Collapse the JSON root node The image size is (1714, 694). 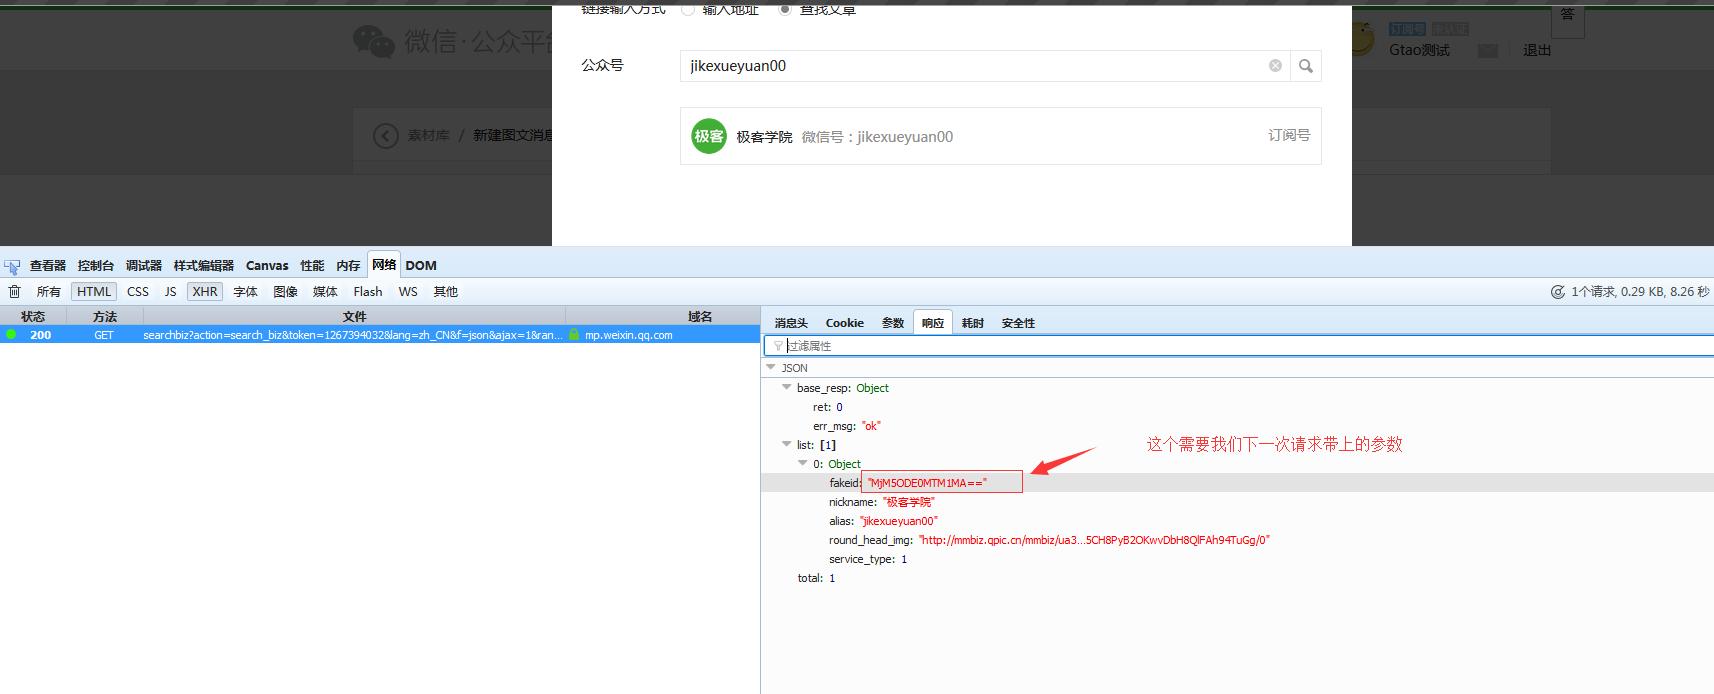pos(771,367)
